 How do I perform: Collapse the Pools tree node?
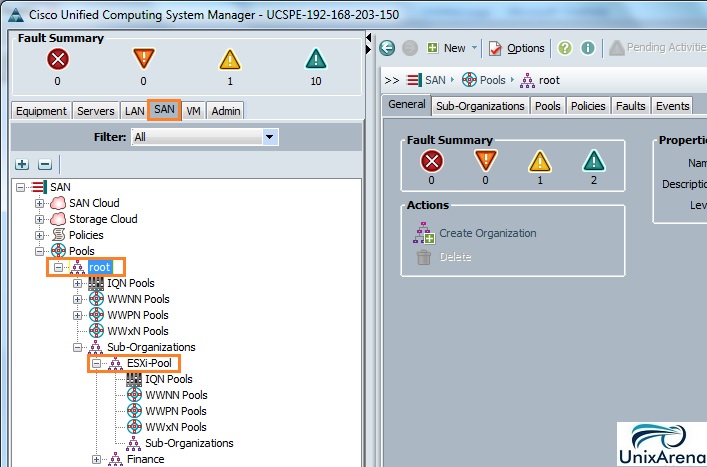(40, 251)
